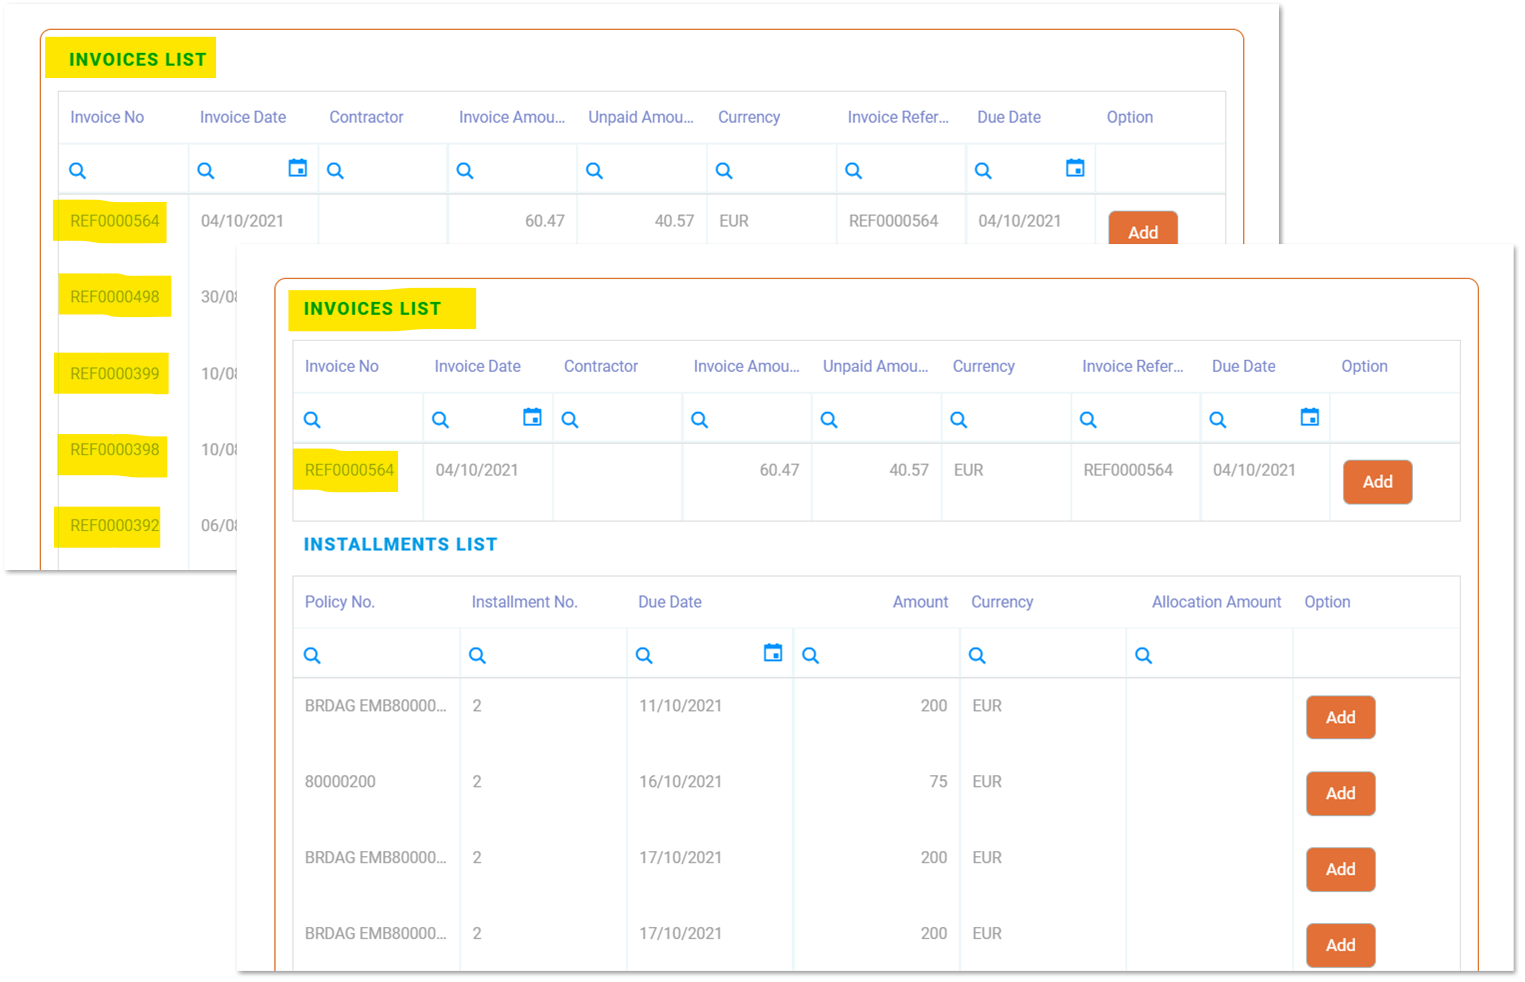
Task: Open Invoice Date calendar picker in front invoices list
Action: [x=532, y=417]
